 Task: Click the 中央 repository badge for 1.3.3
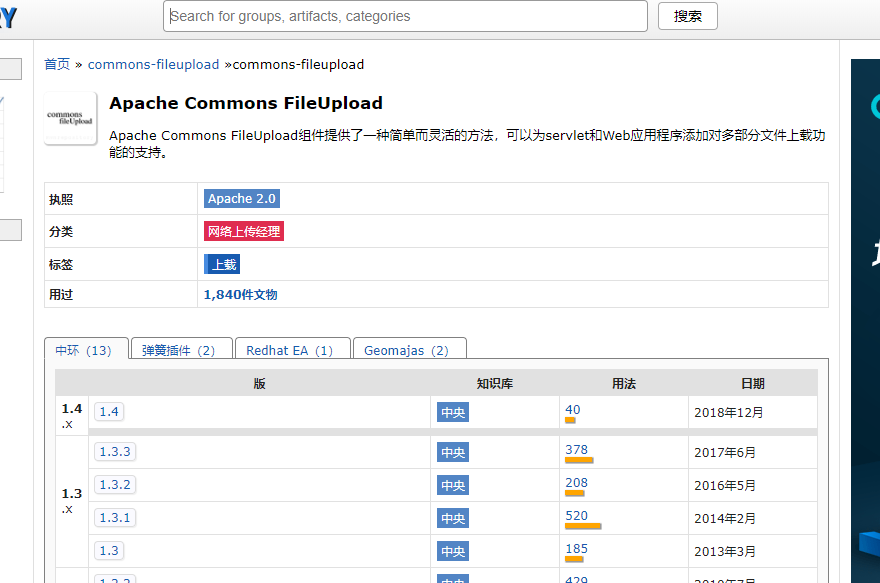click(x=453, y=452)
